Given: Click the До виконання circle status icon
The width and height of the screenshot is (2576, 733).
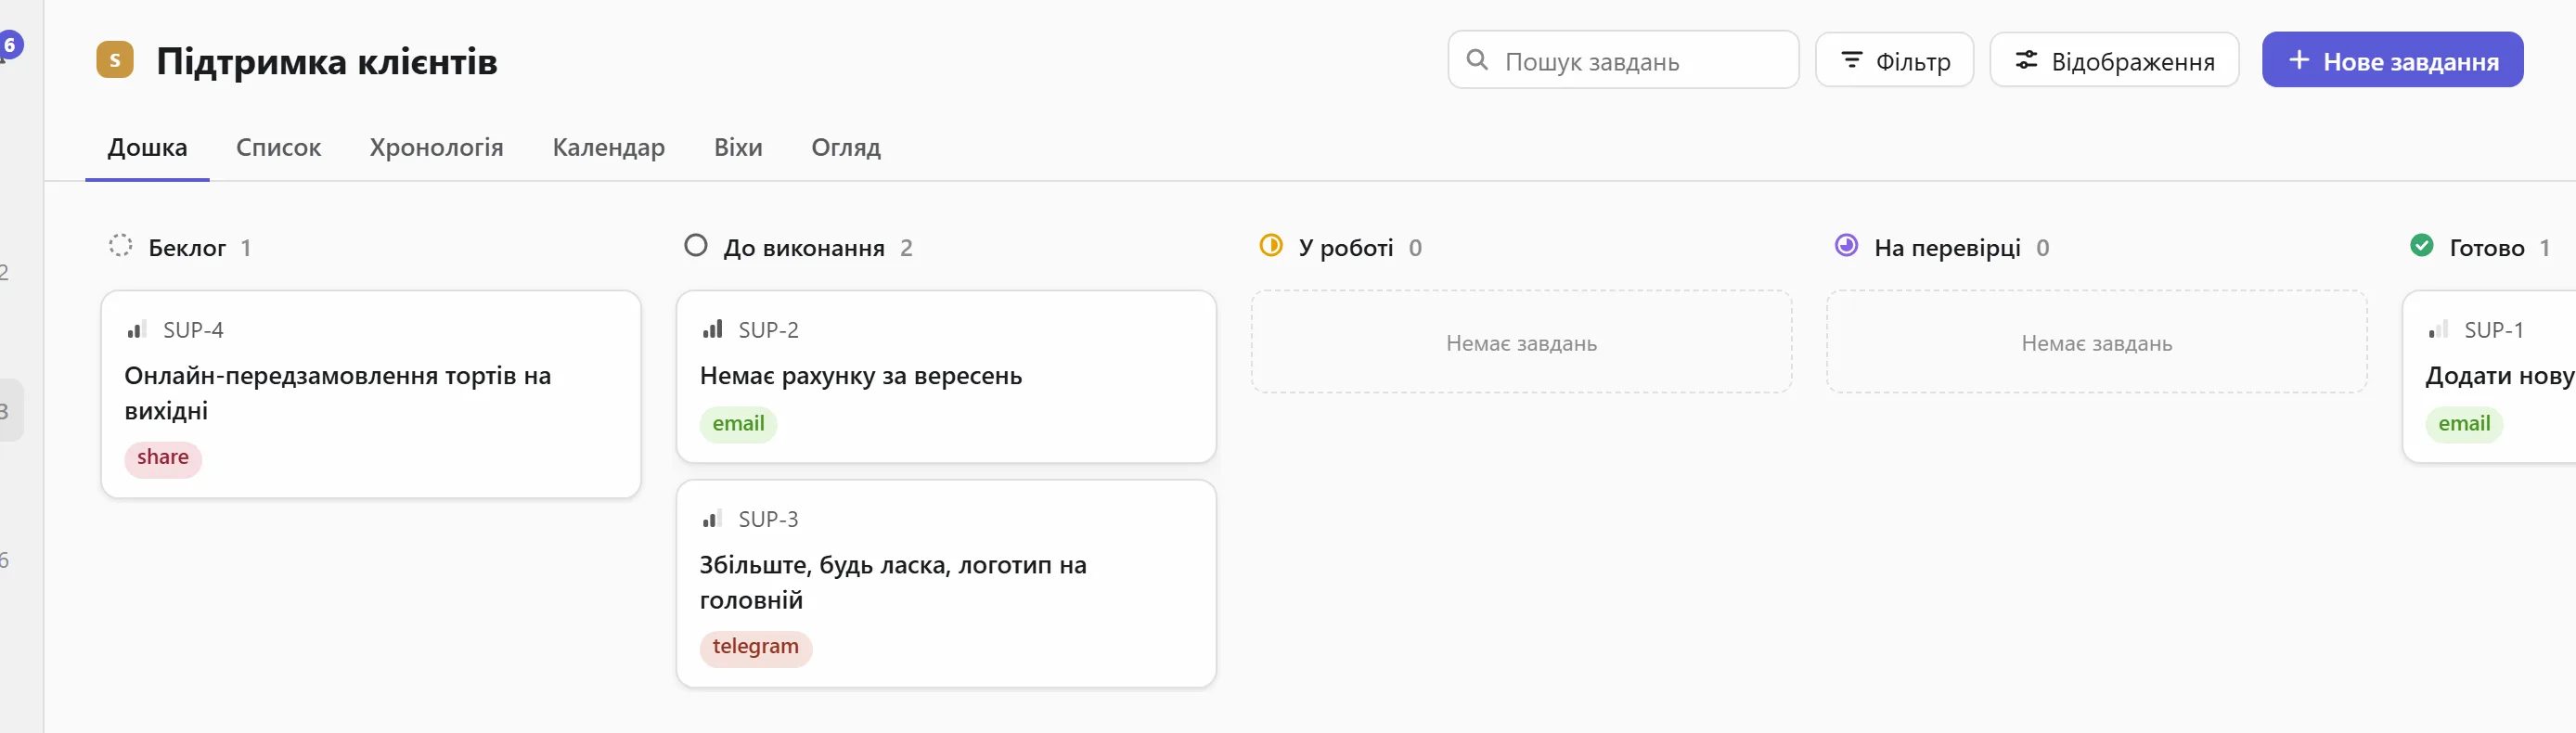Looking at the screenshot, I should tap(696, 246).
